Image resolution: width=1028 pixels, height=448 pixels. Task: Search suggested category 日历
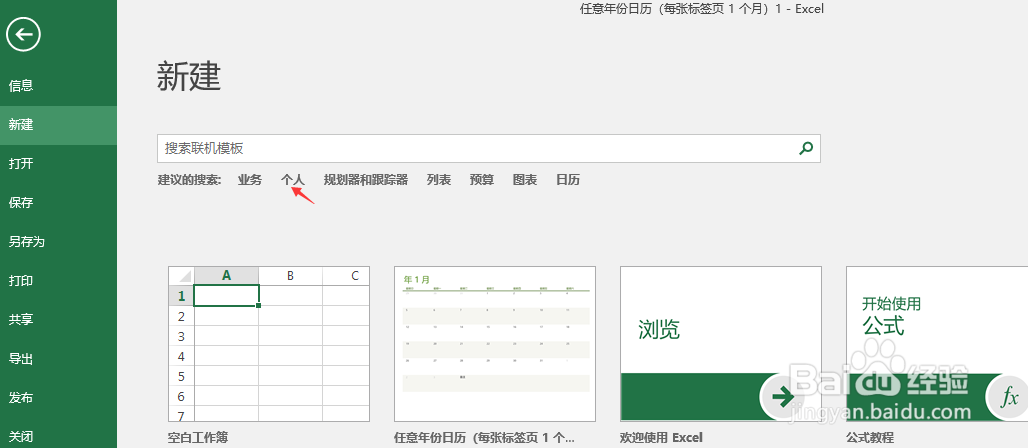pyautogui.click(x=568, y=180)
